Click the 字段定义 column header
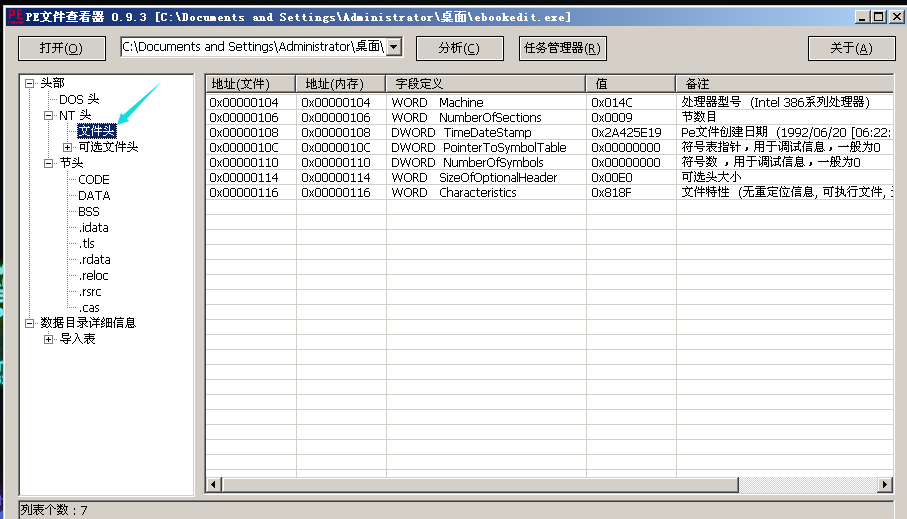The image size is (907, 519). (x=485, y=83)
